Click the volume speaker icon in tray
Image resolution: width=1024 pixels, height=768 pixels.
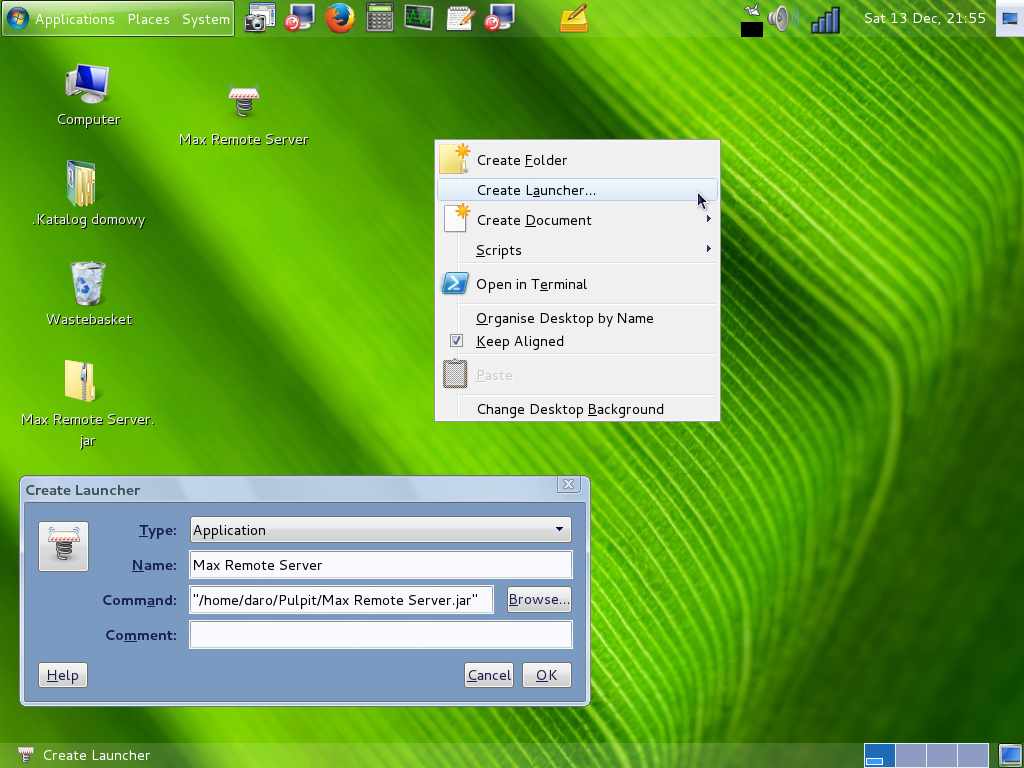pos(783,19)
